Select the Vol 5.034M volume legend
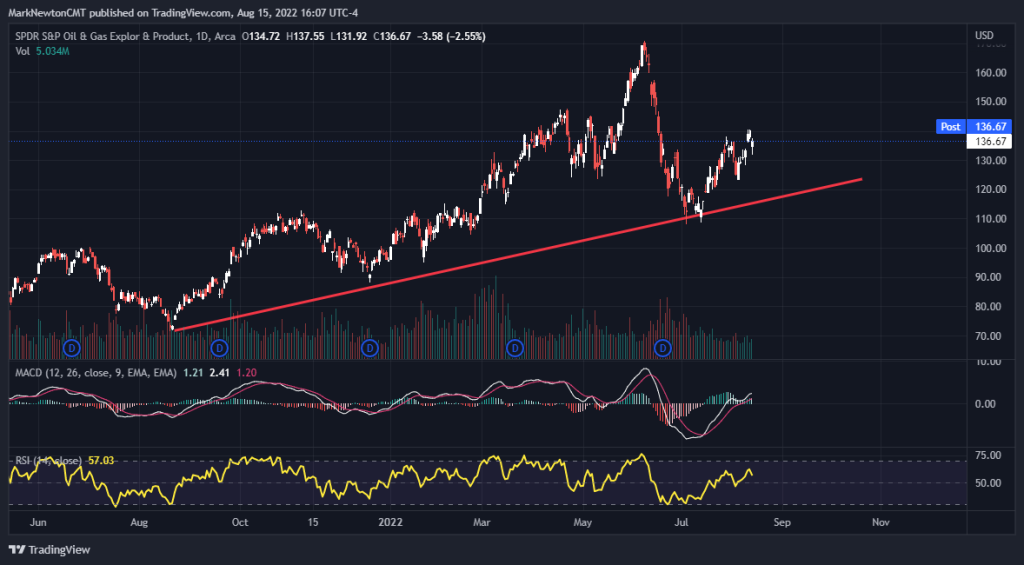Image resolution: width=1024 pixels, height=565 pixels. pyautogui.click(x=42, y=51)
